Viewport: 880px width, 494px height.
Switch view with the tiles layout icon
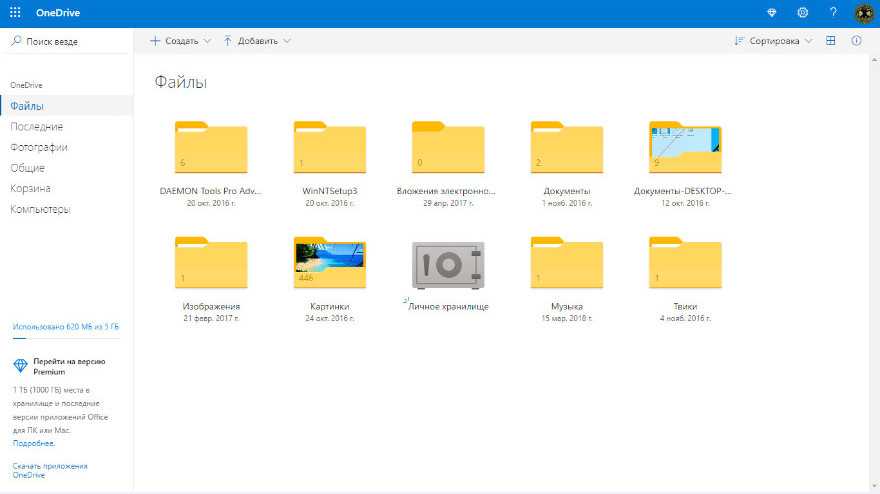(831, 41)
